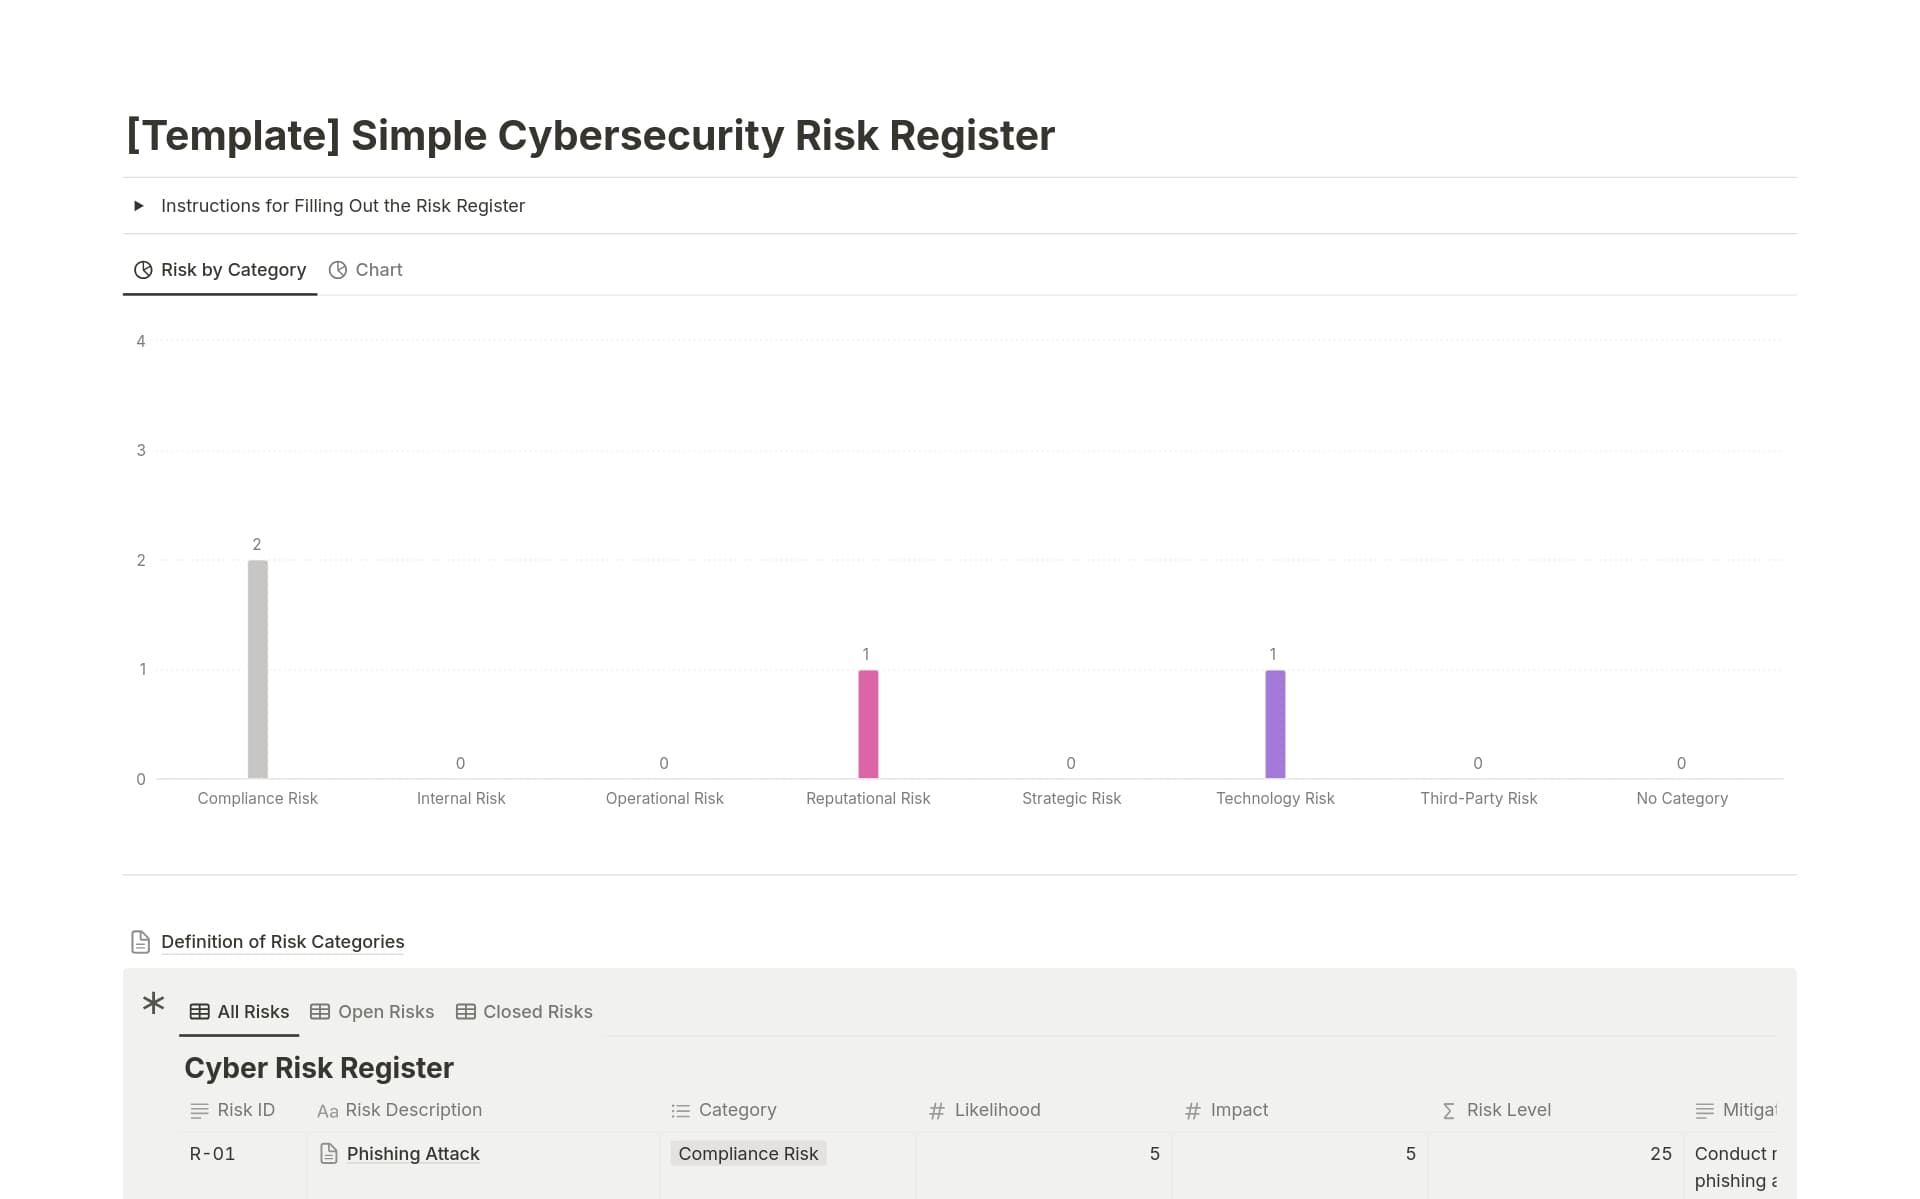
Task: Click the page icon beside Phishing Attack
Action: (328, 1153)
